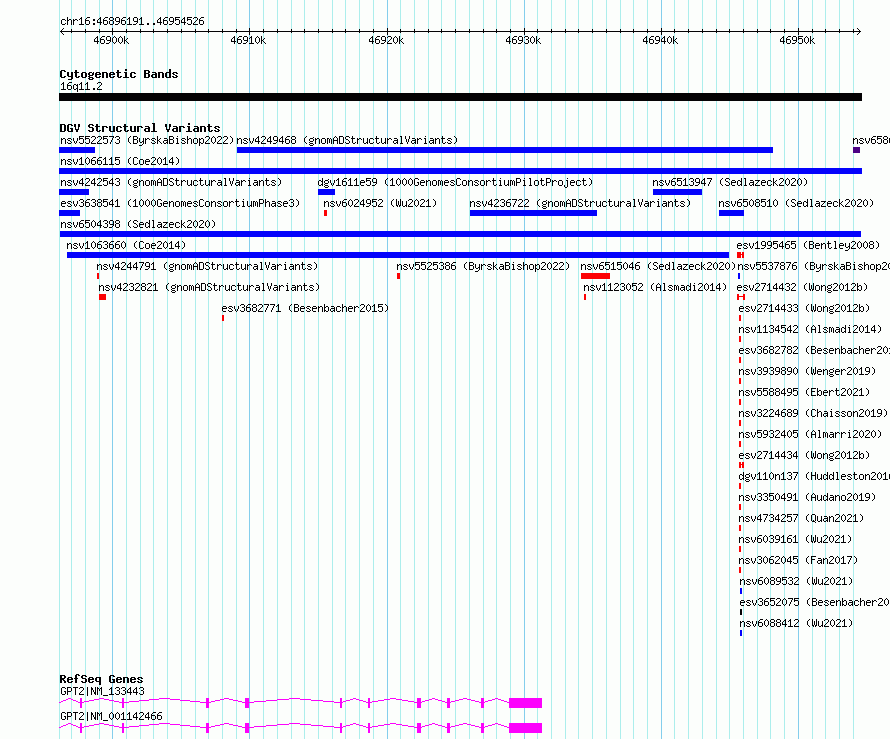Select nsv6089532 (Wu2021) label

coord(796,581)
